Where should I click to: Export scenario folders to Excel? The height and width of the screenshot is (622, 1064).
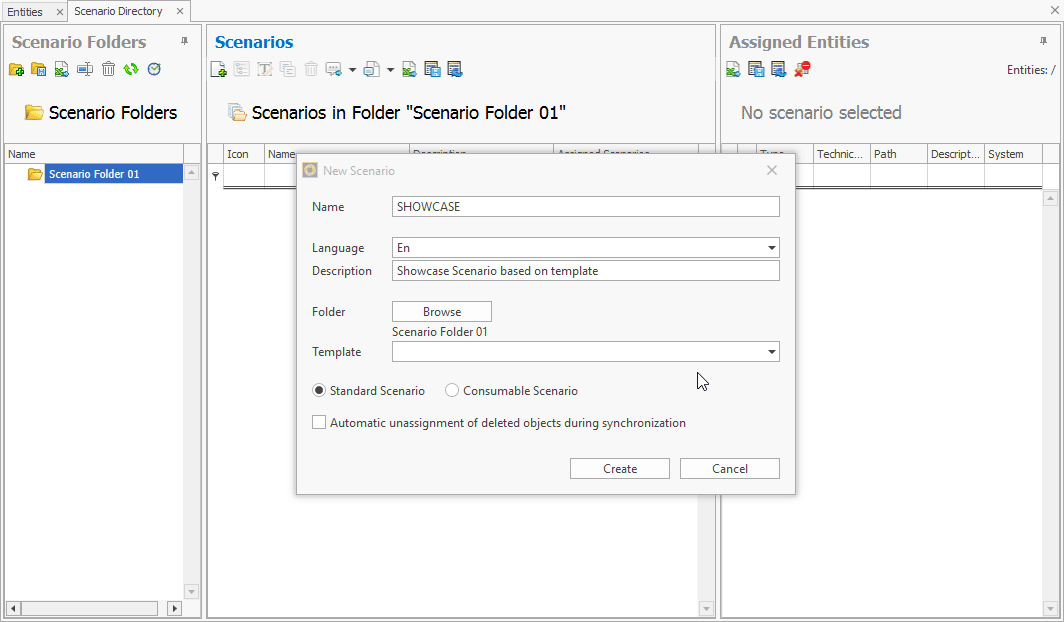pyautogui.click(x=62, y=70)
